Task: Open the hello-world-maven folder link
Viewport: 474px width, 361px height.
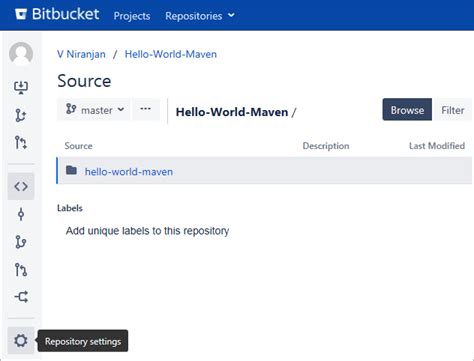Action: tap(129, 172)
